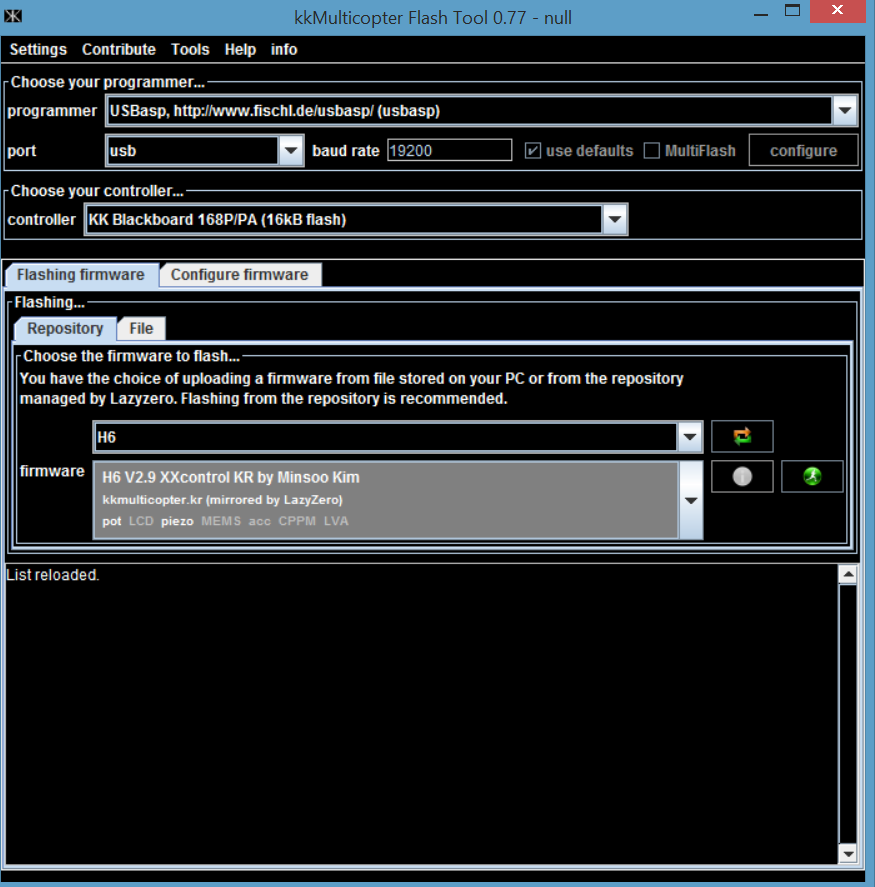Click the baud rate 19200 field
This screenshot has width=875, height=887.
click(x=450, y=150)
